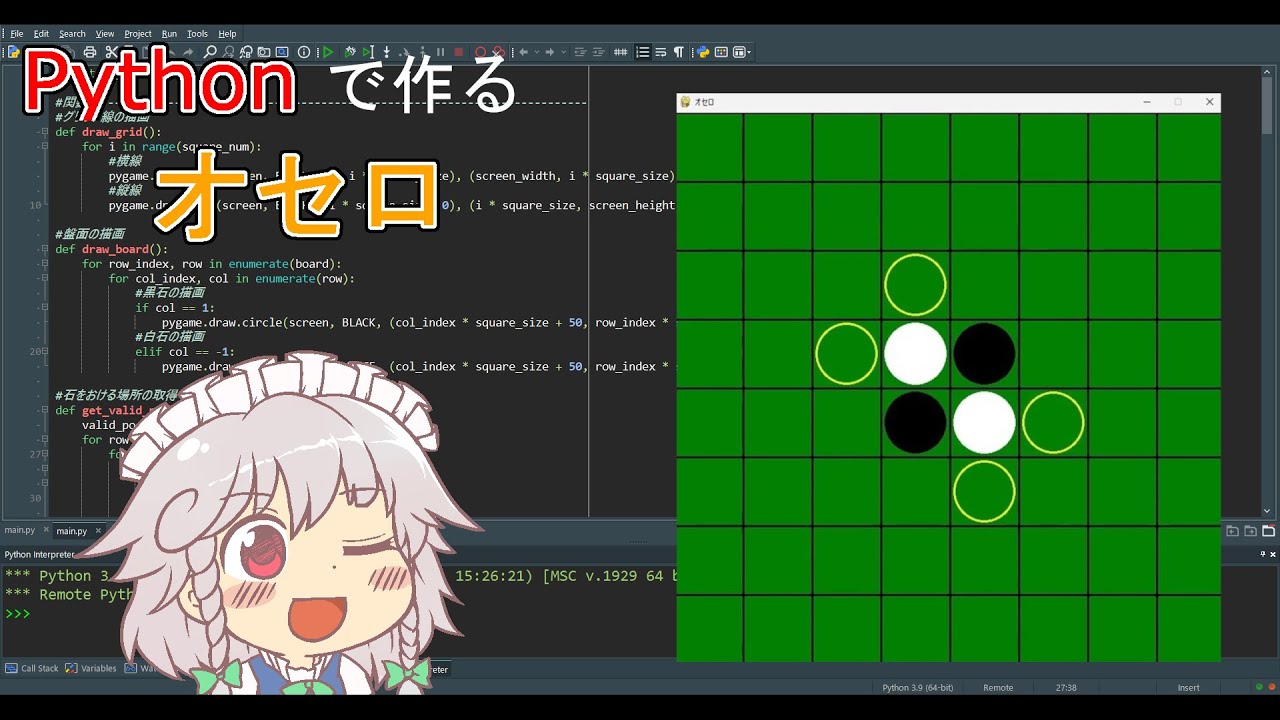
Task: Open the Browse Forward history dropdown
Action: click(563, 52)
